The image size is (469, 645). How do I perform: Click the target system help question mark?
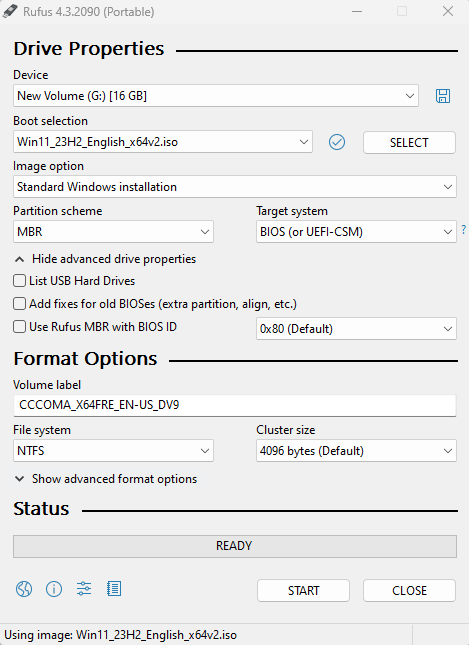click(x=464, y=230)
